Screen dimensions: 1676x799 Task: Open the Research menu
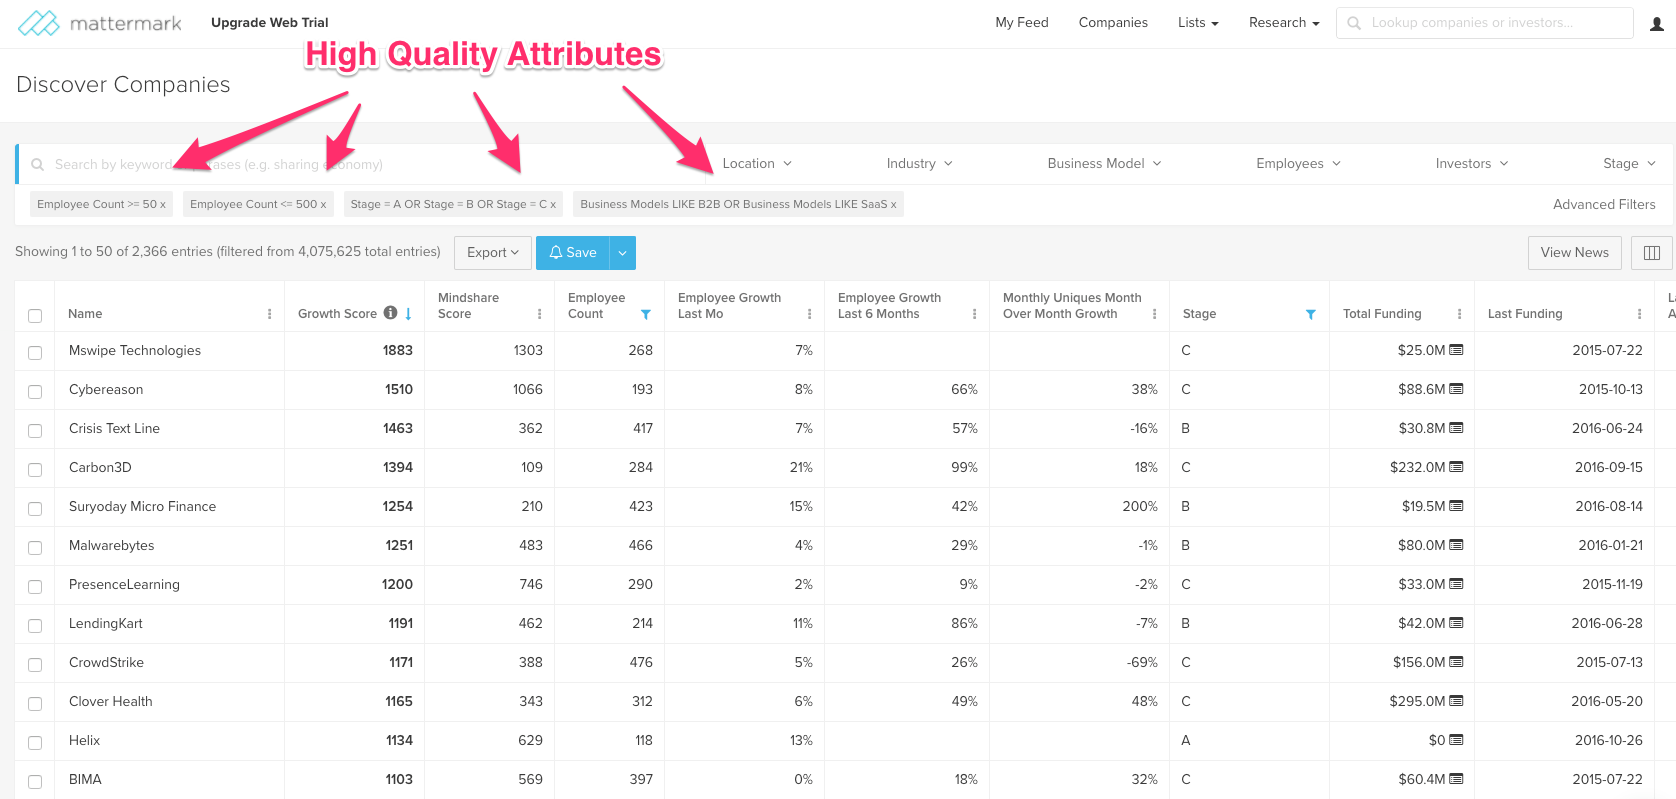pos(1284,23)
